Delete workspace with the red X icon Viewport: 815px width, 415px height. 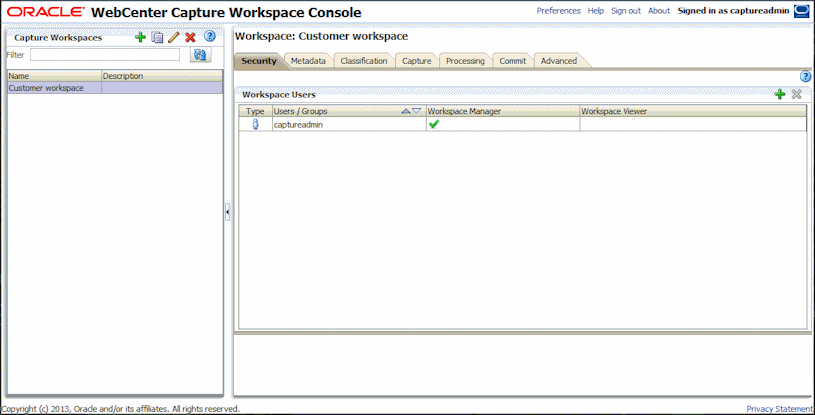click(x=190, y=37)
